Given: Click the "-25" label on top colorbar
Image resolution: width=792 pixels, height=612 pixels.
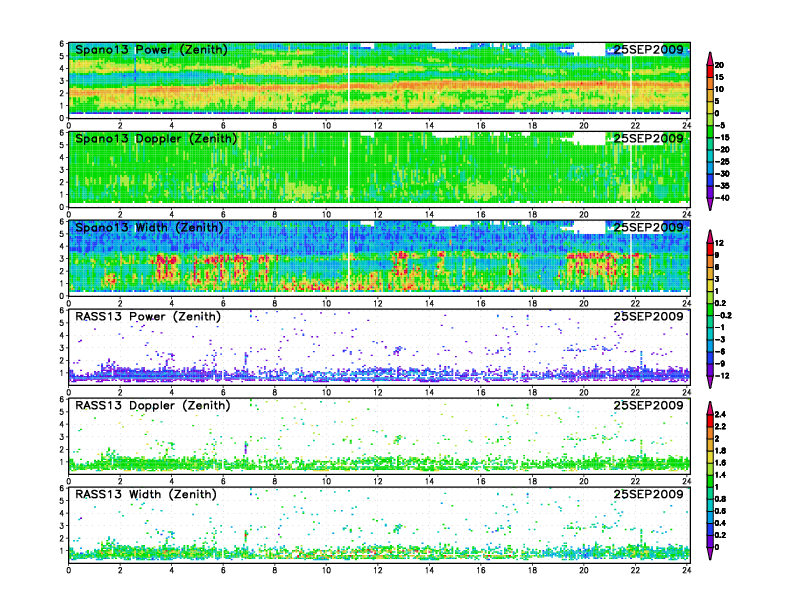Looking at the screenshot, I should click(722, 162).
